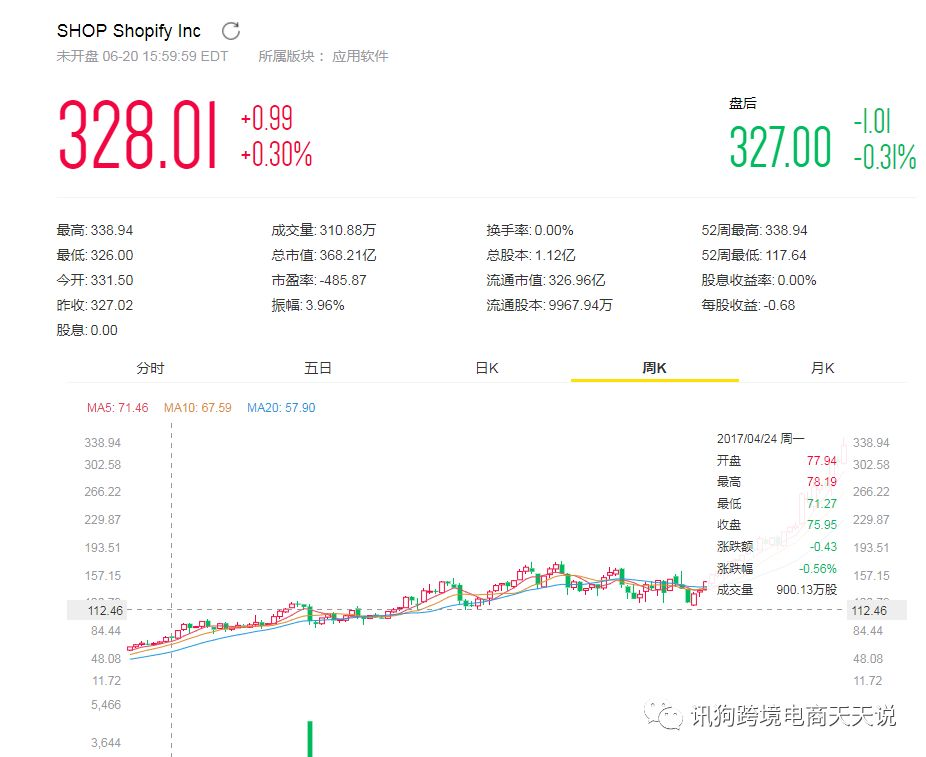Click the after-hours price 327.00
The width and height of the screenshot is (926, 757).
point(781,146)
